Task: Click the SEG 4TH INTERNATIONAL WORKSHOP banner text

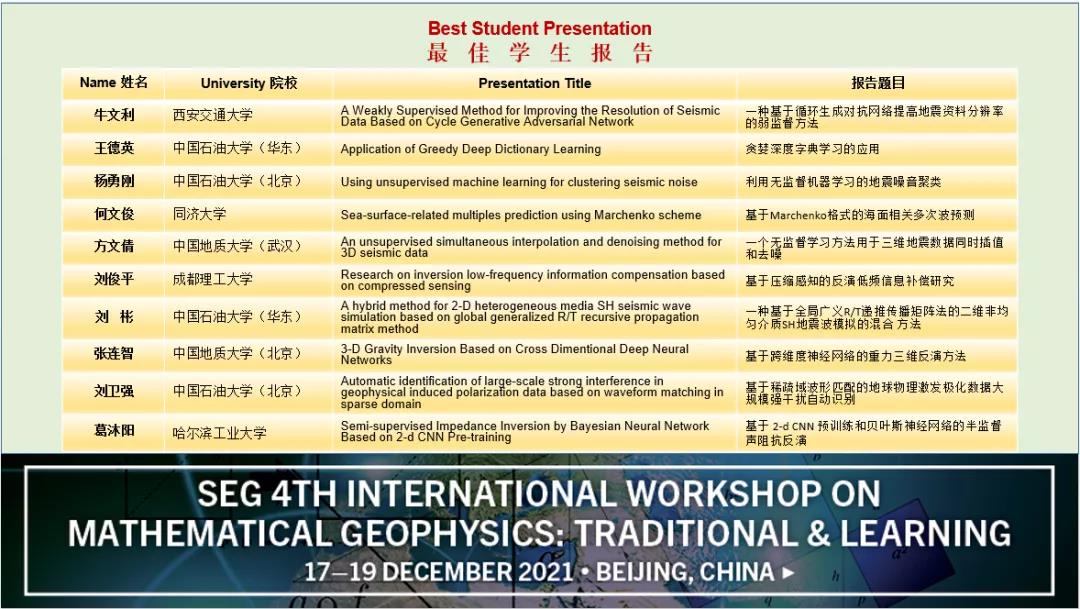Action: (x=539, y=493)
